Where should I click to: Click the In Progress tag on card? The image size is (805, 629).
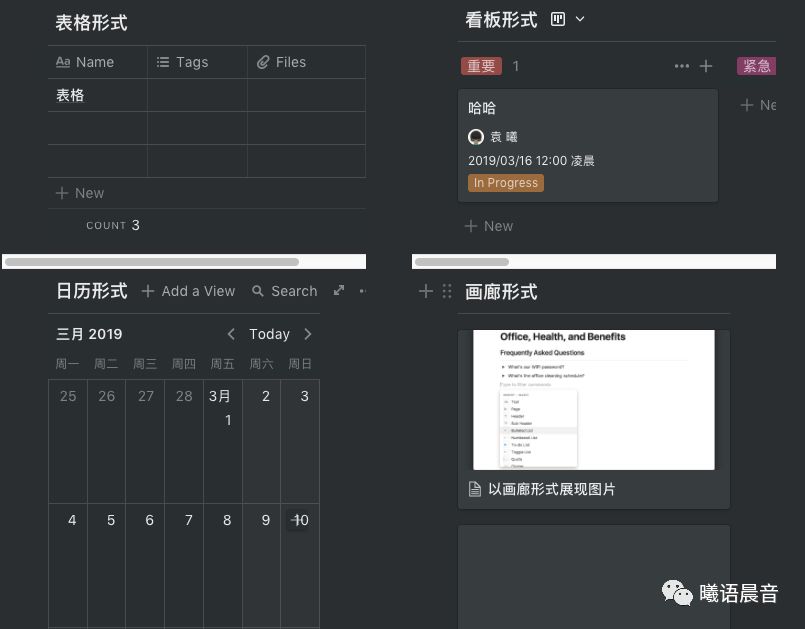(506, 183)
